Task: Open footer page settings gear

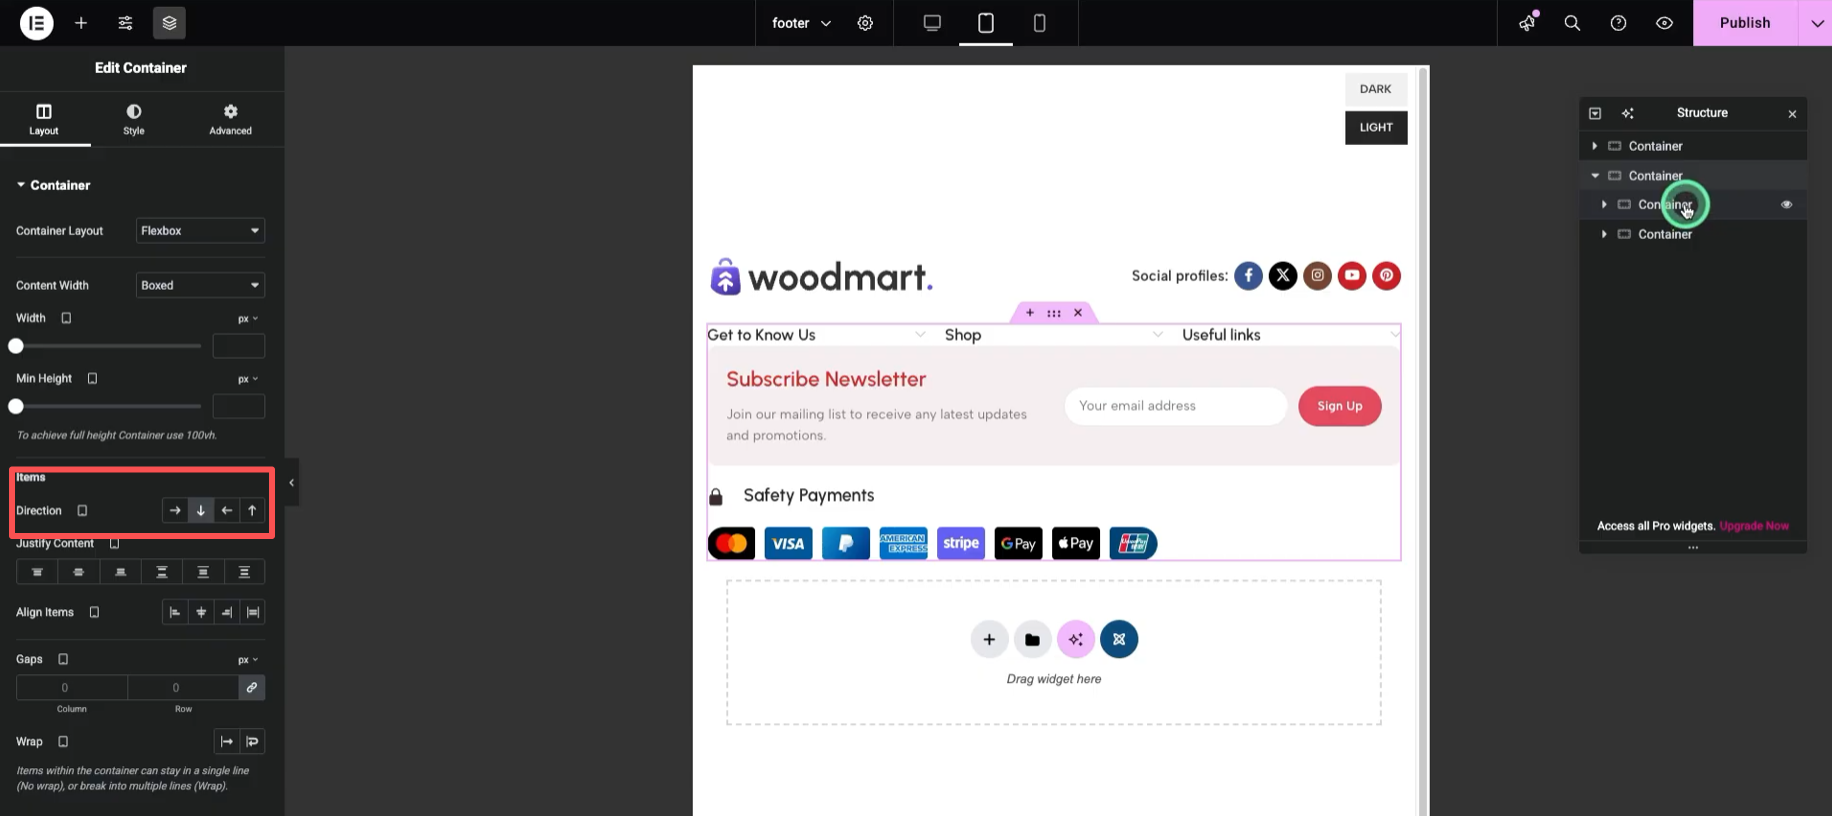Action: [x=865, y=23]
